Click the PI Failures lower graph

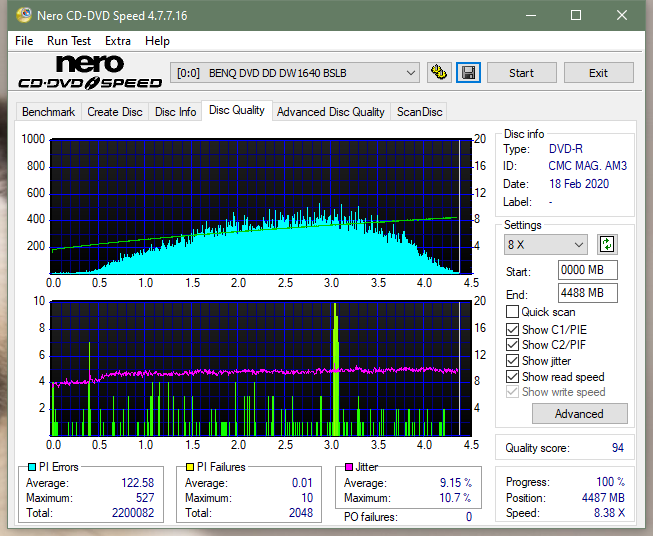tap(261, 369)
